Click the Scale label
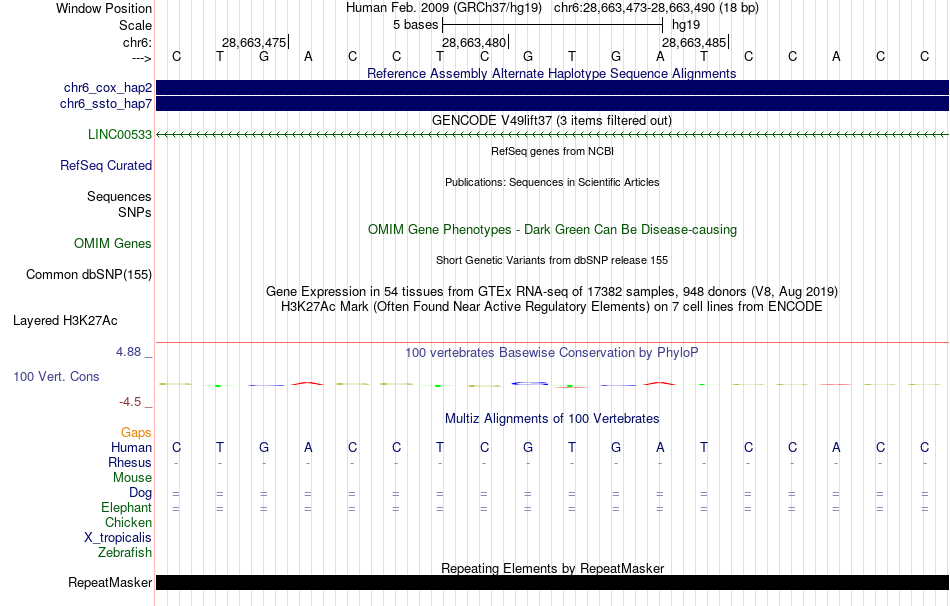The width and height of the screenshot is (950, 606). [x=135, y=25]
